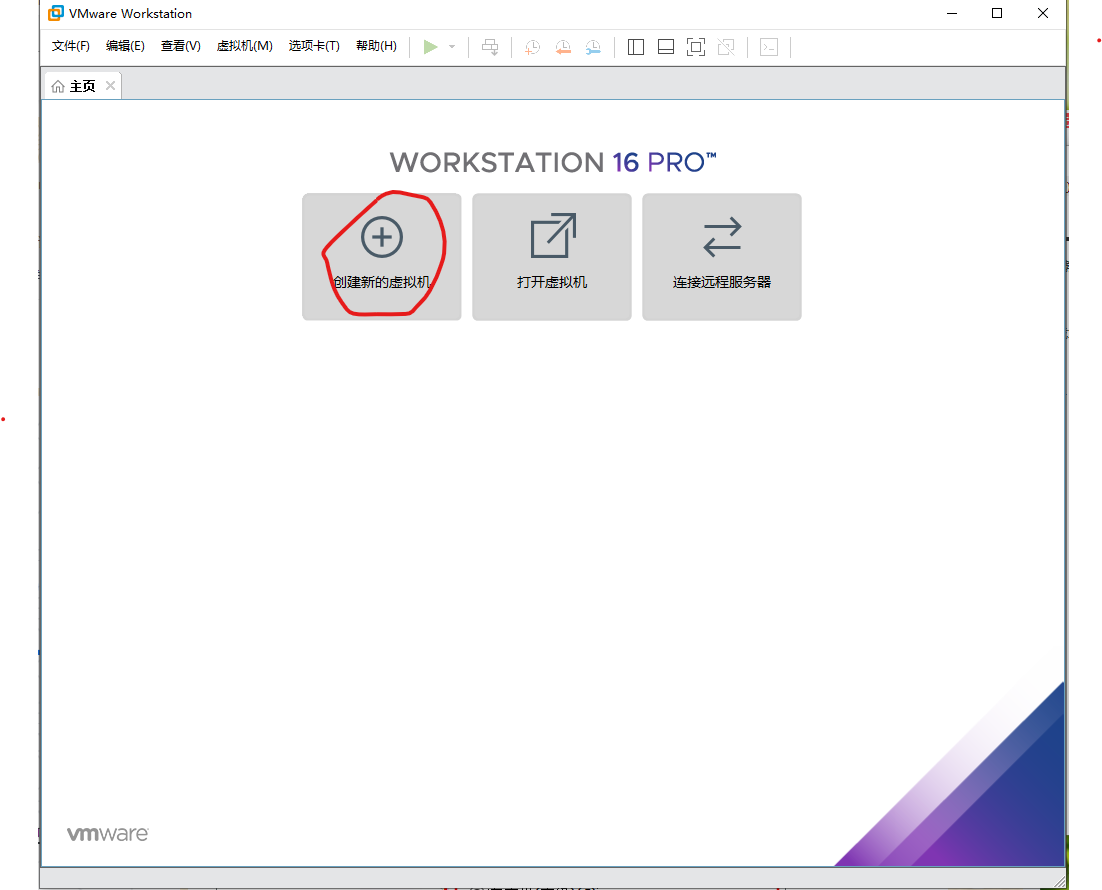Click the Take Snapshot toolbar icon
Screen dimensions: 1102x890
click(532, 47)
